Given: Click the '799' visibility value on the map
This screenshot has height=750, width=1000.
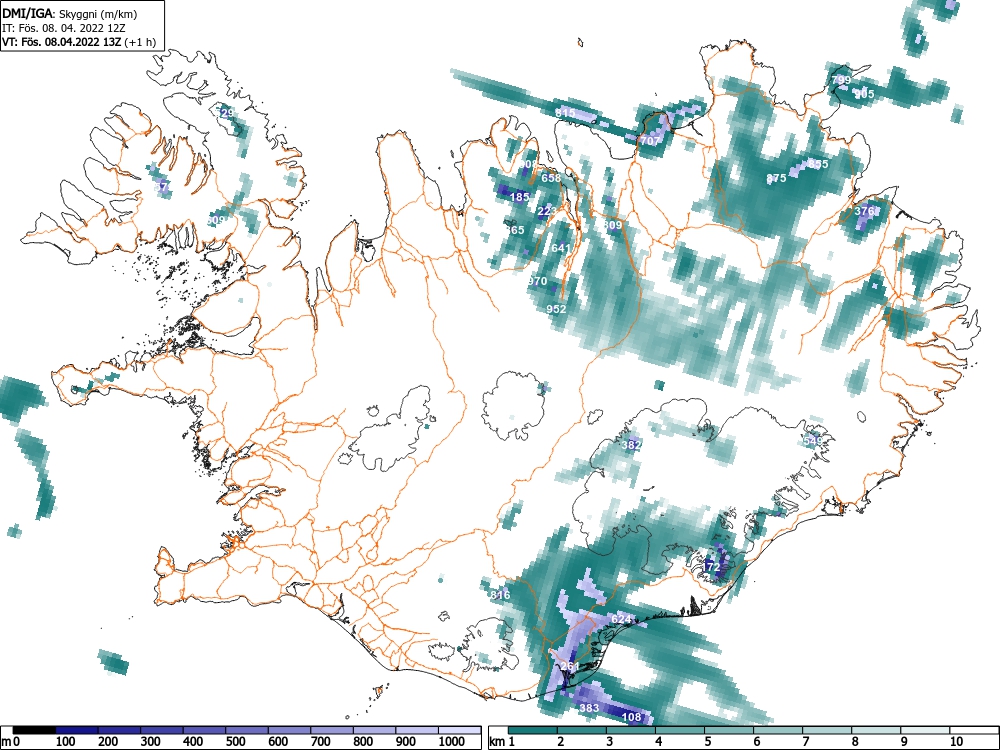Looking at the screenshot, I should pos(841,80).
